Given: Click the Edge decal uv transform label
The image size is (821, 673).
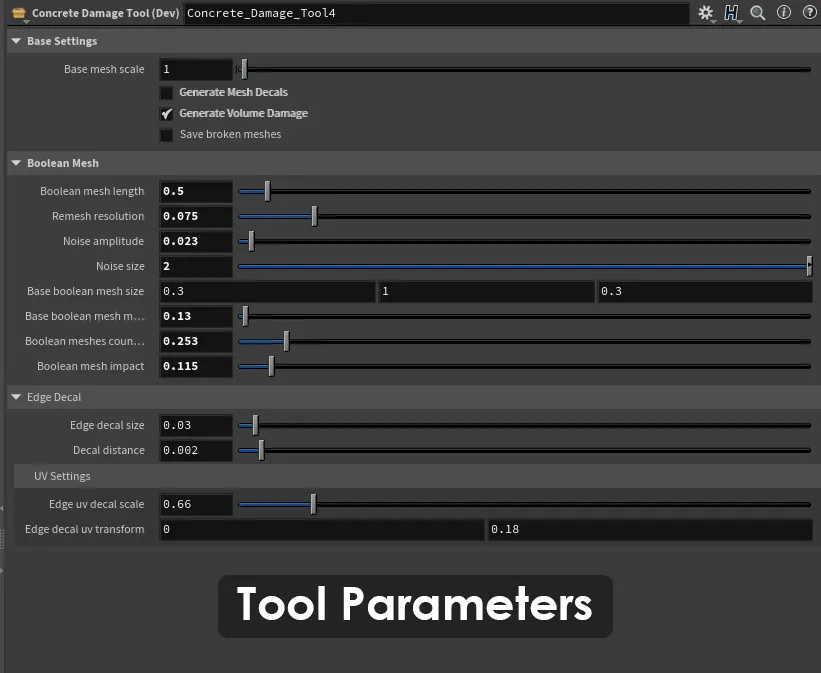Looking at the screenshot, I should point(85,529).
